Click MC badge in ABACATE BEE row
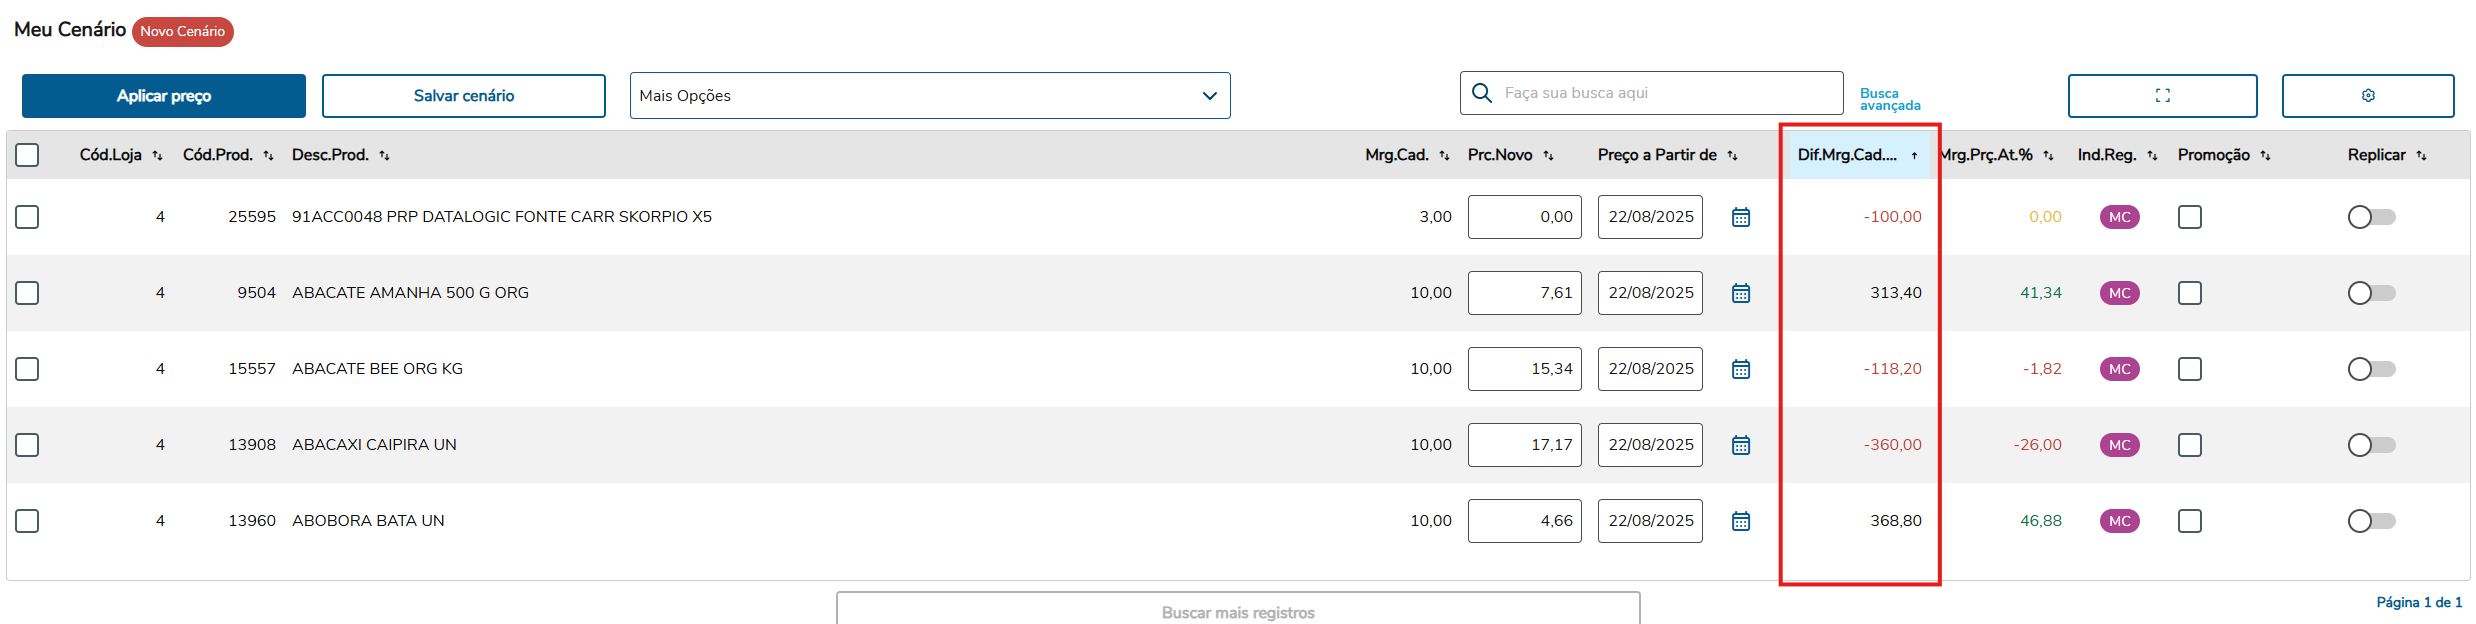The height and width of the screenshot is (624, 2476). [x=2119, y=369]
